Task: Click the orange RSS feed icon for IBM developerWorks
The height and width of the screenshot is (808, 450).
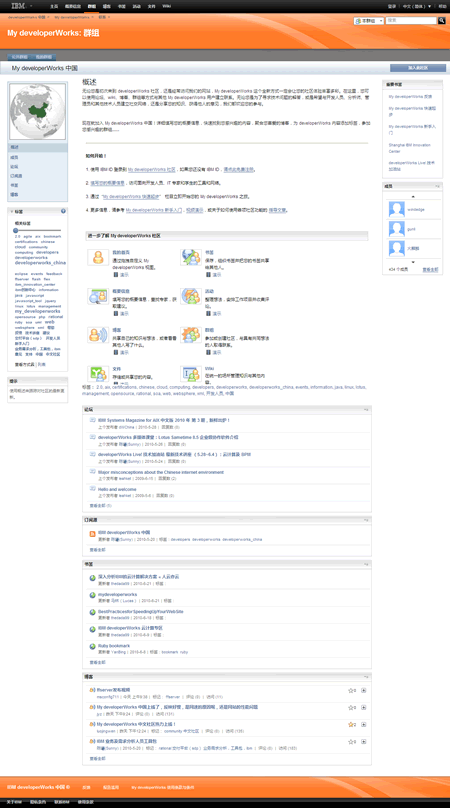Action: (x=92, y=533)
